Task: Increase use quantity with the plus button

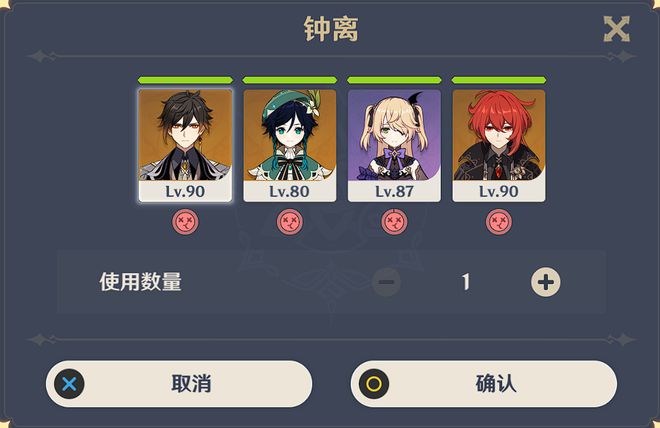Action: [546, 282]
